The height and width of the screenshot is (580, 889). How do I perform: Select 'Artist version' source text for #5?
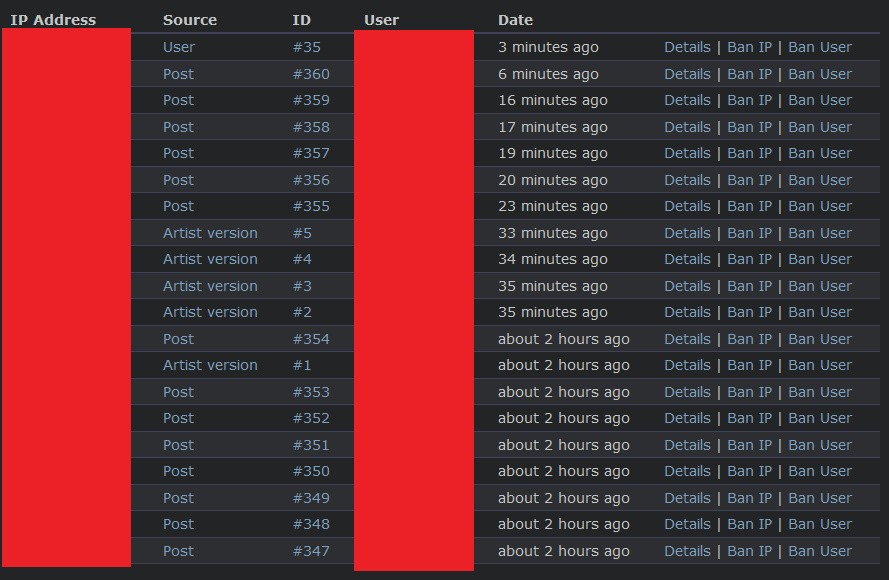click(210, 233)
